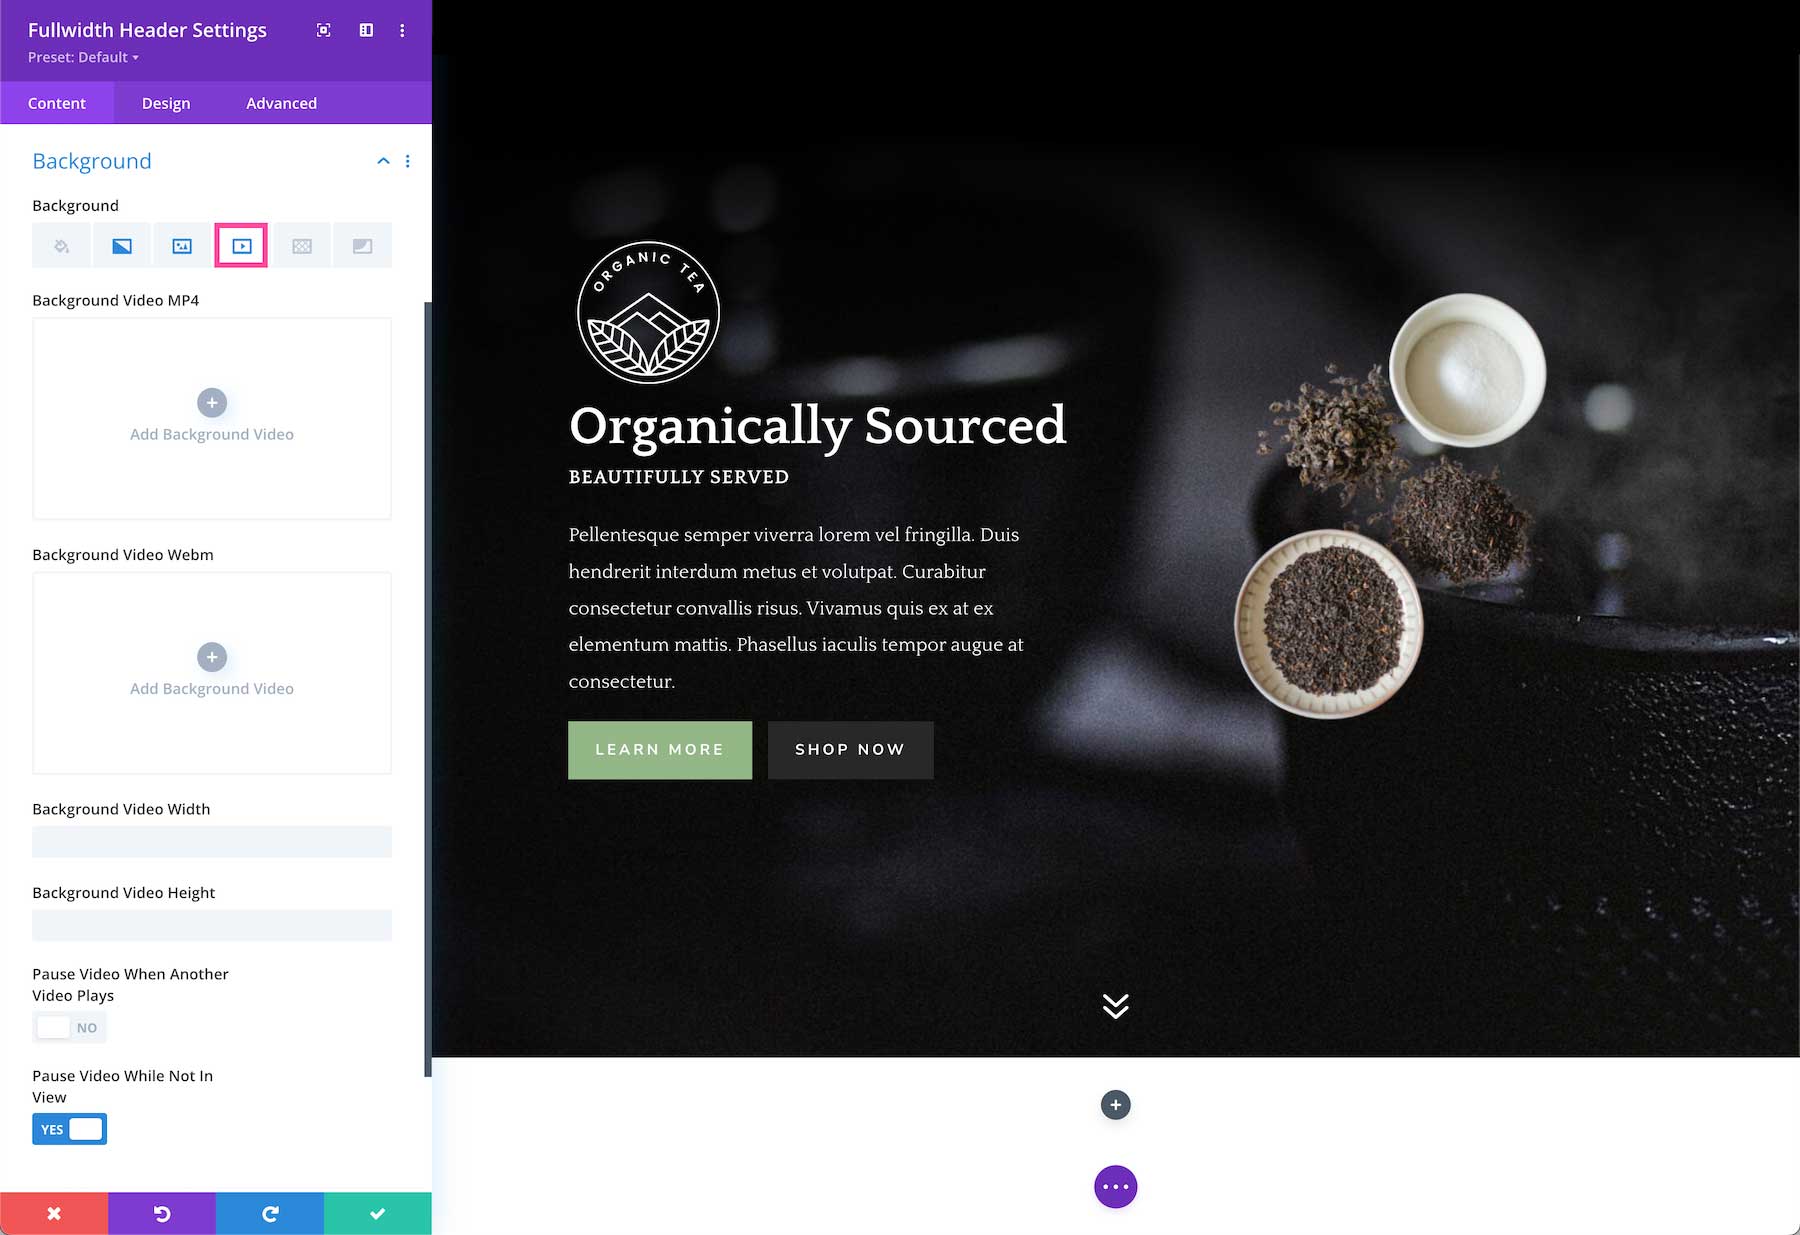Select the background video icon
The height and width of the screenshot is (1235, 1800).
[x=241, y=246]
